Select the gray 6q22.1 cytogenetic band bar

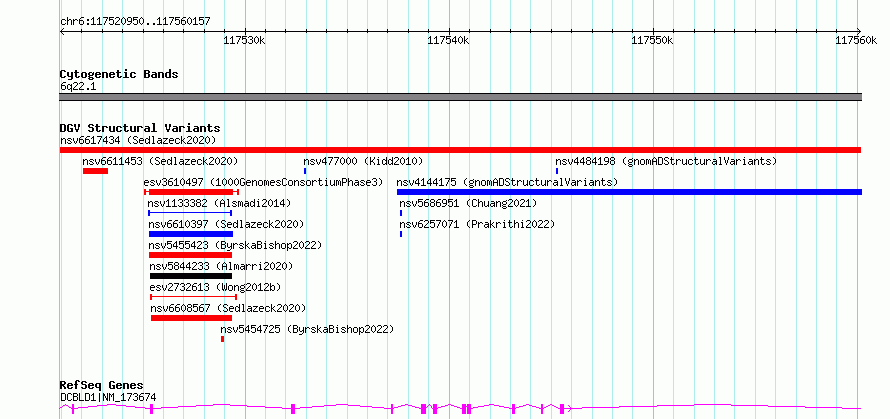pos(460,97)
